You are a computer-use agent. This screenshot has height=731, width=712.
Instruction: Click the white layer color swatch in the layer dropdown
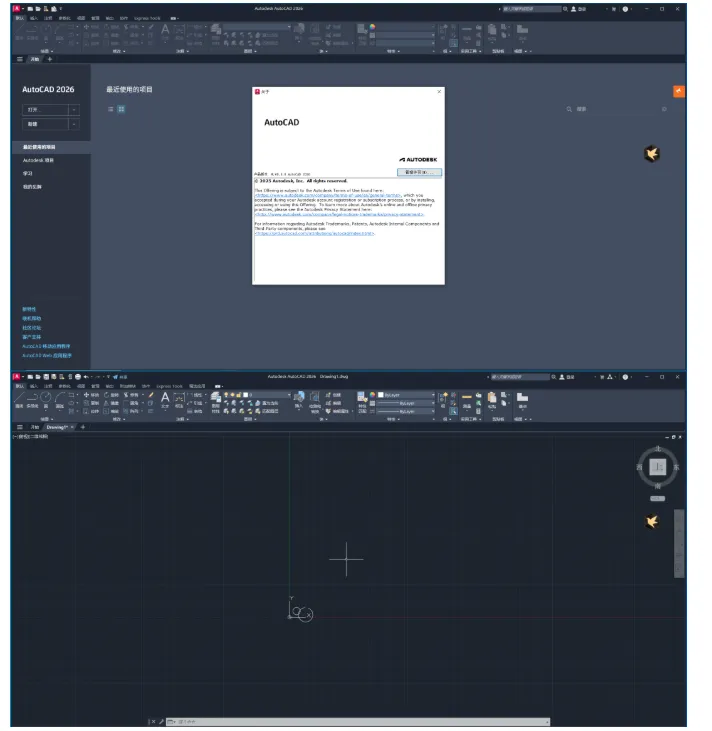pyautogui.click(x=245, y=395)
